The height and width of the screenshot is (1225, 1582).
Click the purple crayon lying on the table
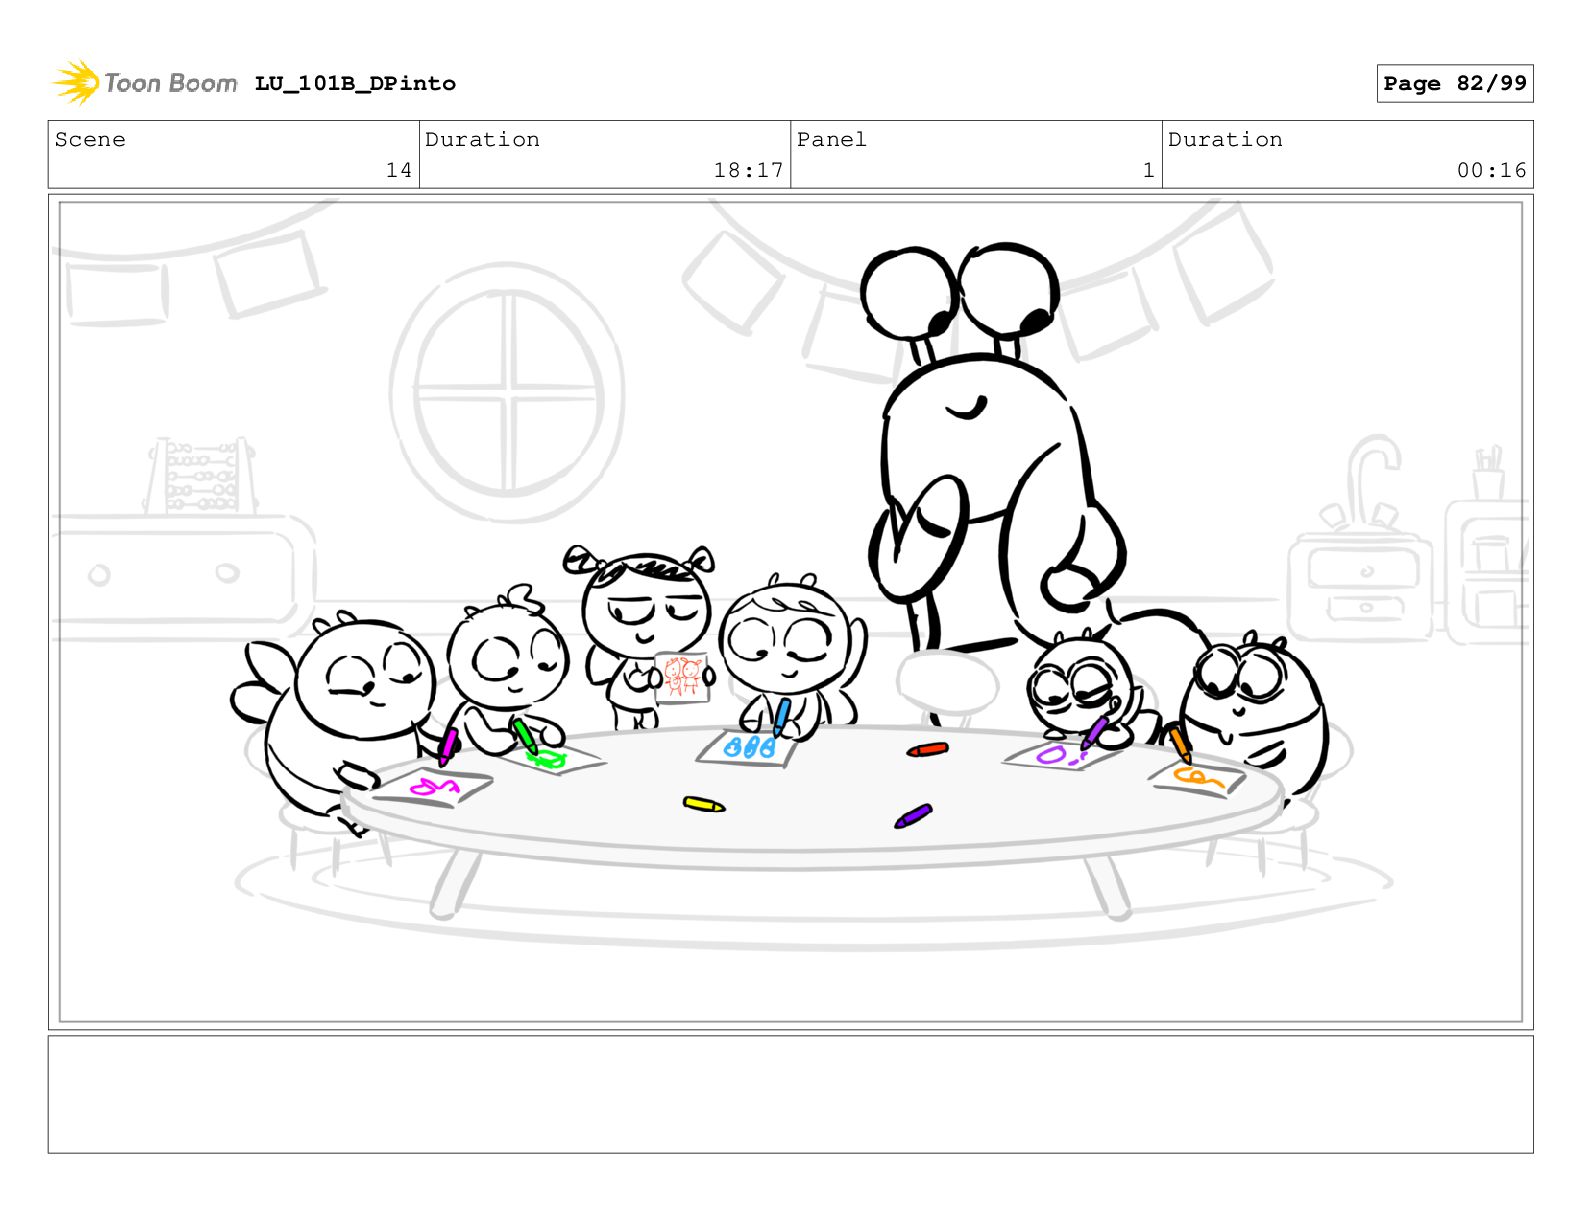[x=913, y=816]
